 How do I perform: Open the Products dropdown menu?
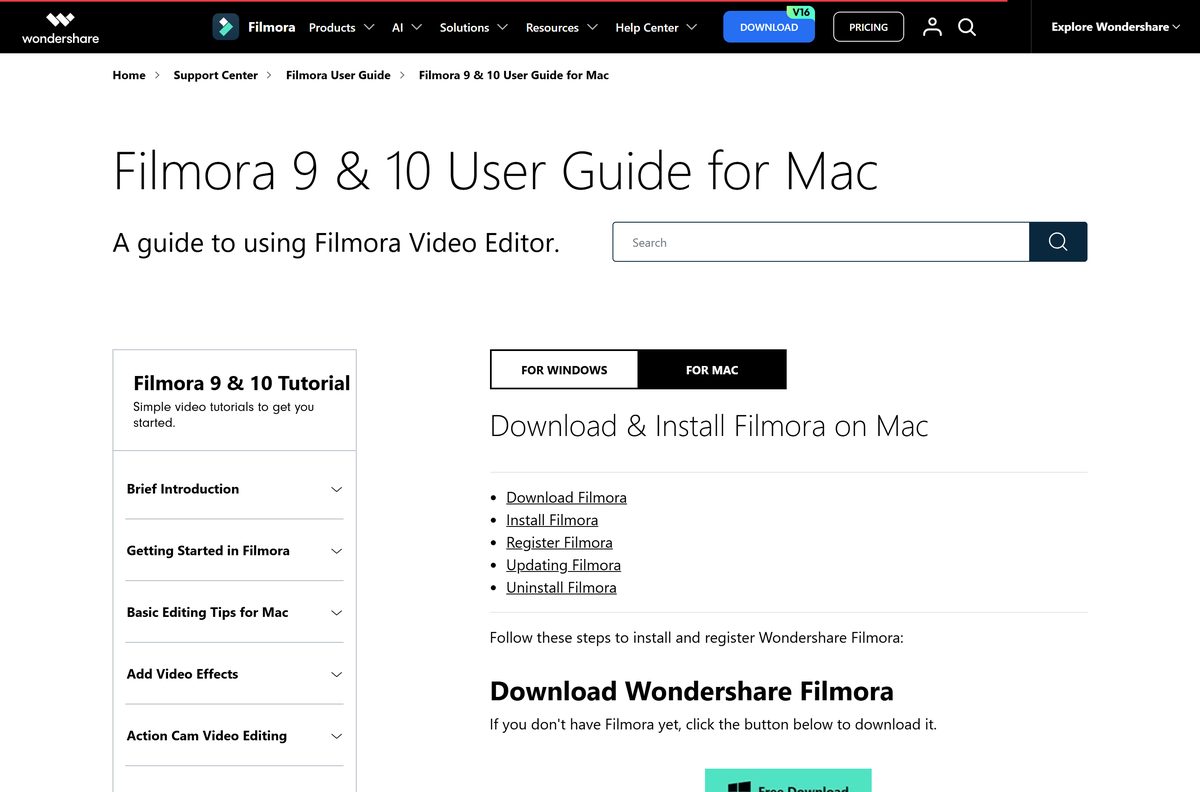pyautogui.click(x=342, y=27)
